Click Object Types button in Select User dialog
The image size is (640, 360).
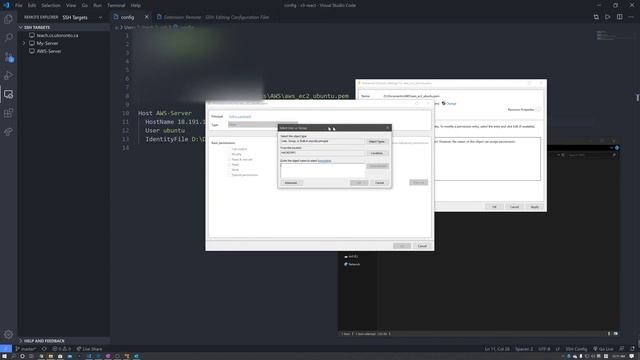(377, 141)
